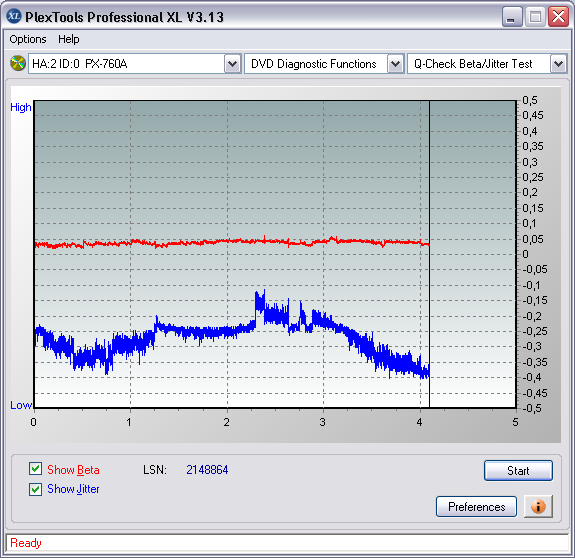Click the LSN: label
The image size is (575, 558).
click(155, 470)
